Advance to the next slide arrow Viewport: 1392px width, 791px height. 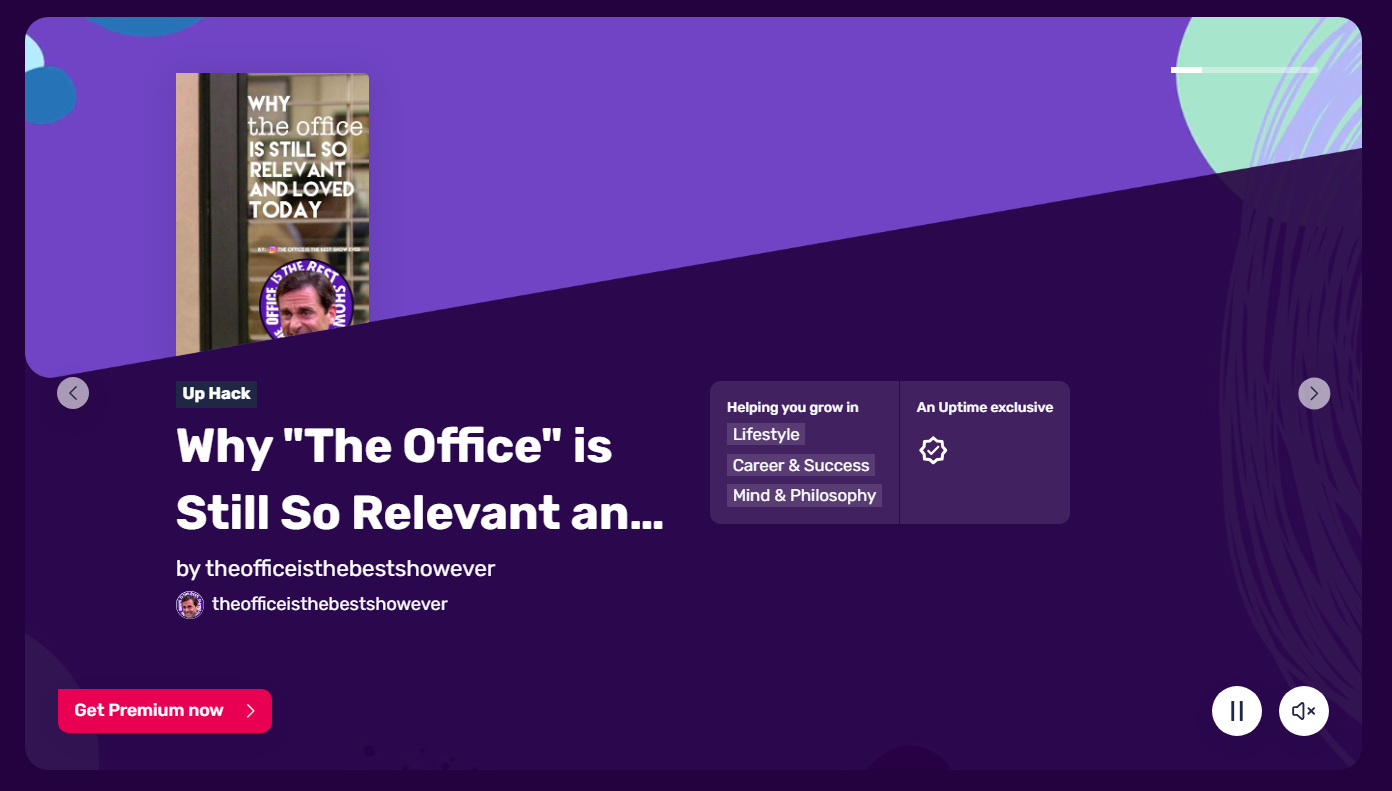click(x=1314, y=393)
